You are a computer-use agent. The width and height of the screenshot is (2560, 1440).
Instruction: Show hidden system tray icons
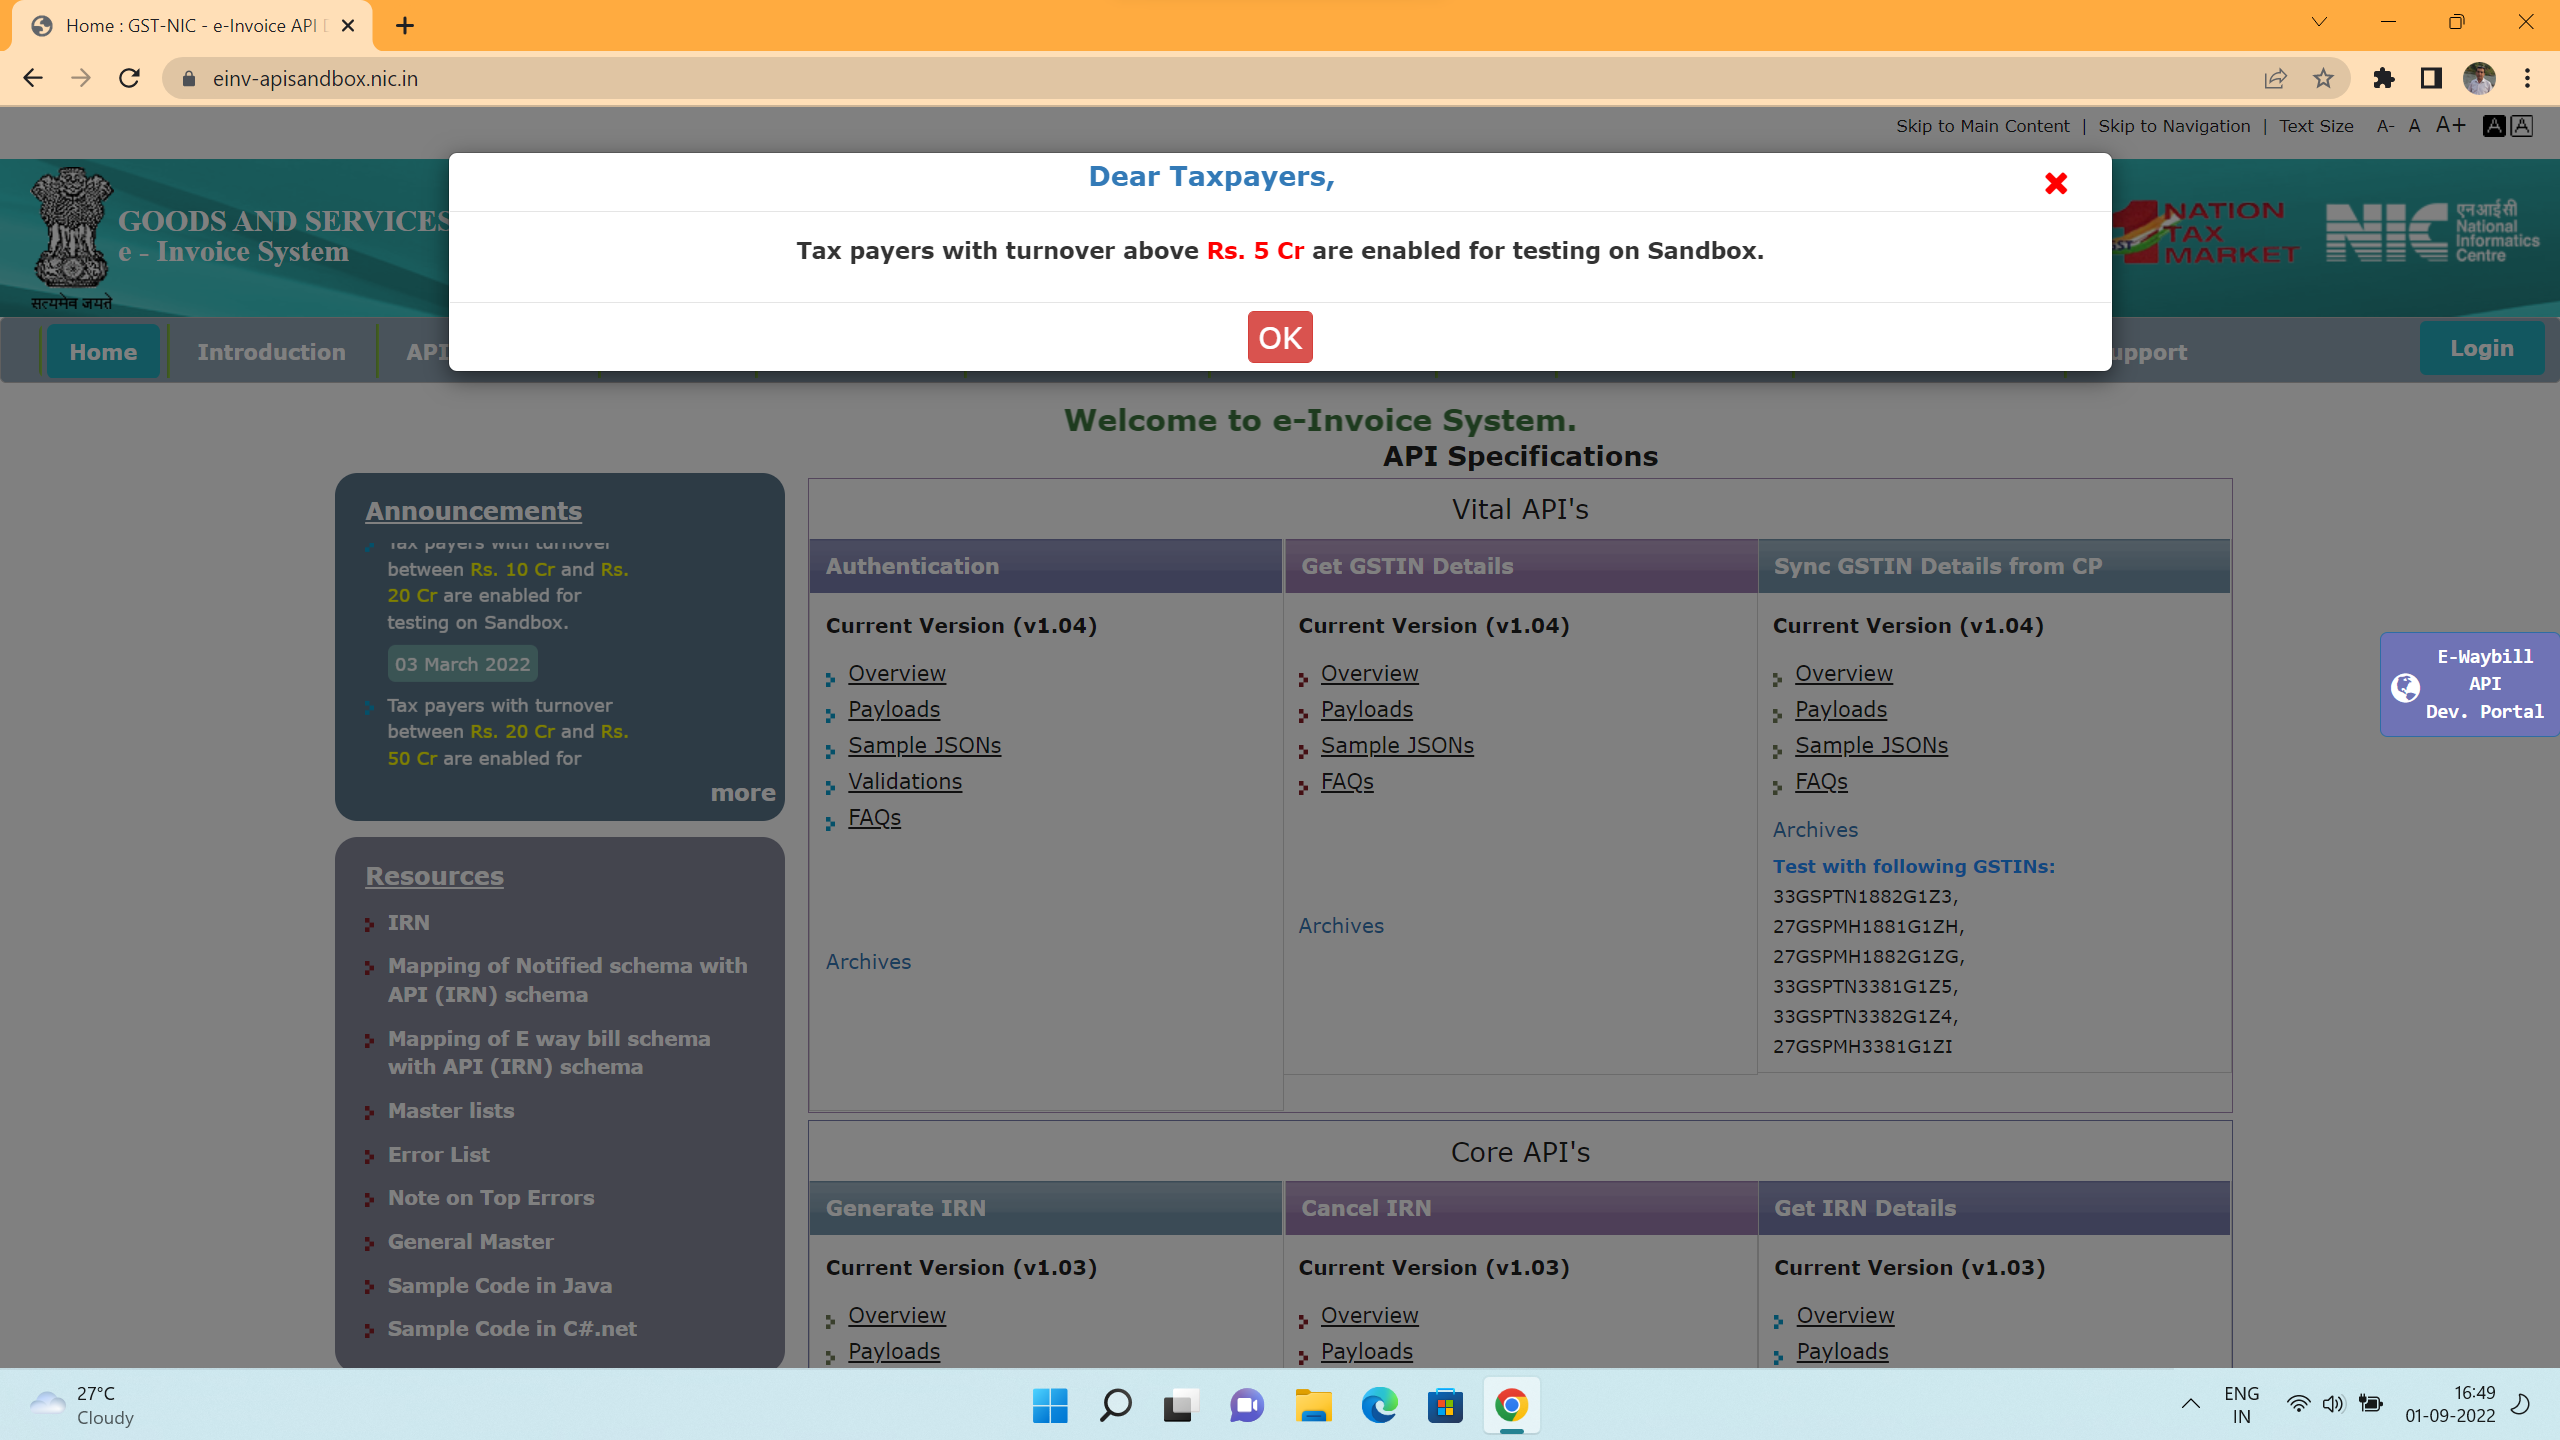click(2190, 1404)
